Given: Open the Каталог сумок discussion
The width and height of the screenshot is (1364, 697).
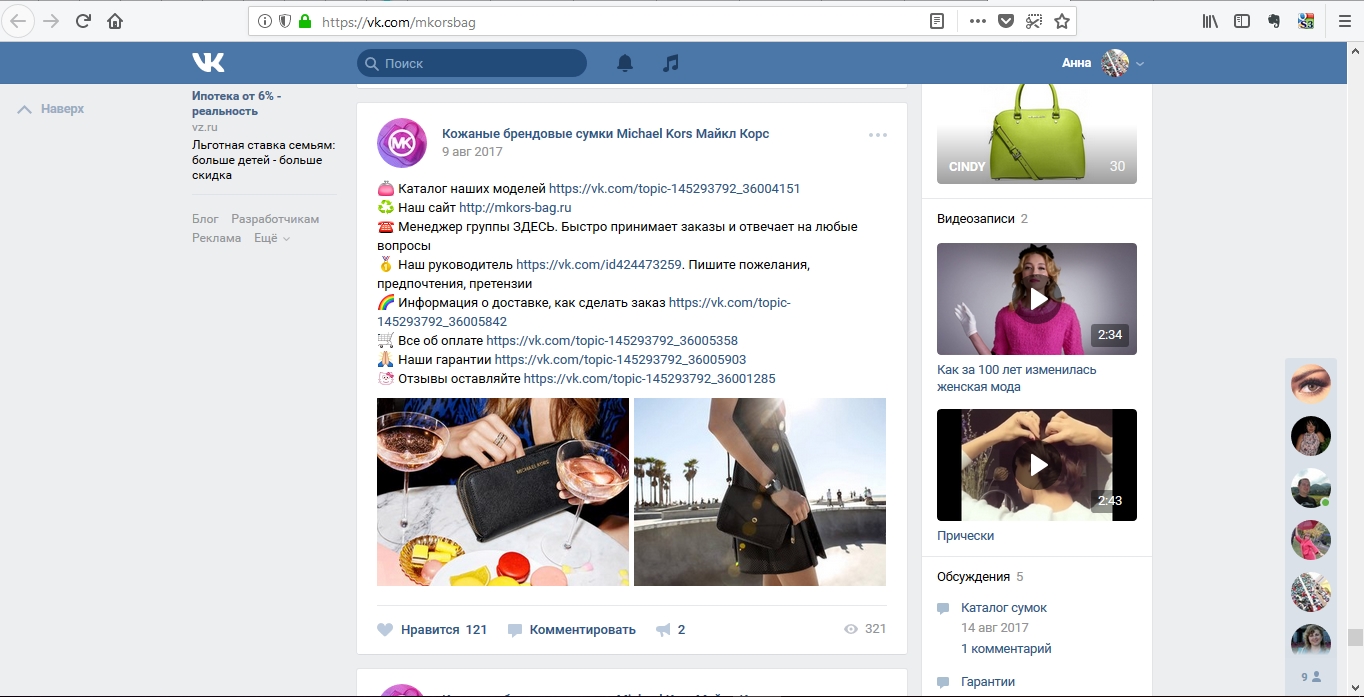Looking at the screenshot, I should point(1004,607).
